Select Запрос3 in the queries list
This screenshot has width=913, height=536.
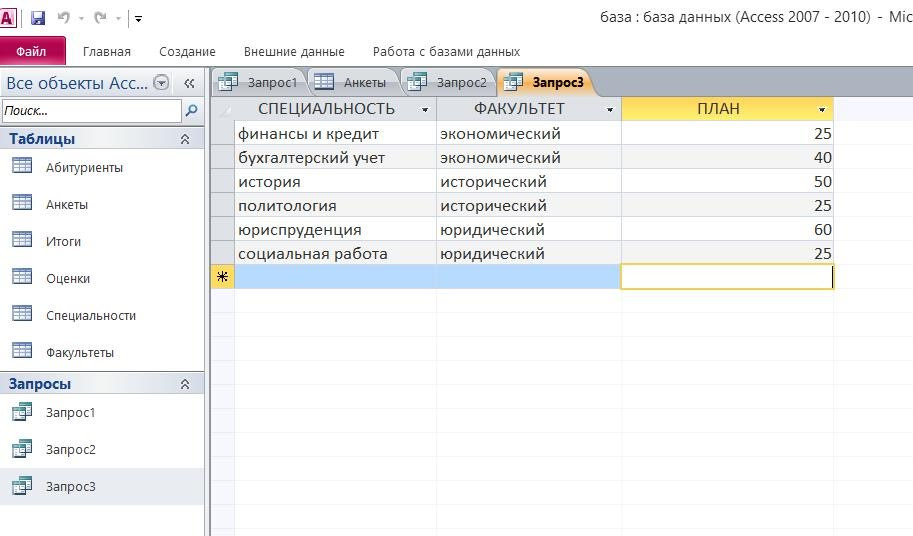click(70, 487)
